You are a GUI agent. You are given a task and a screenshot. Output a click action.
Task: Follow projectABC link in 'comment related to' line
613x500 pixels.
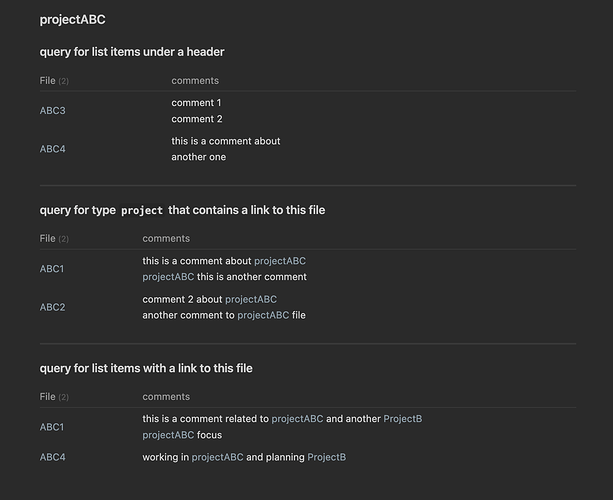[297, 419]
